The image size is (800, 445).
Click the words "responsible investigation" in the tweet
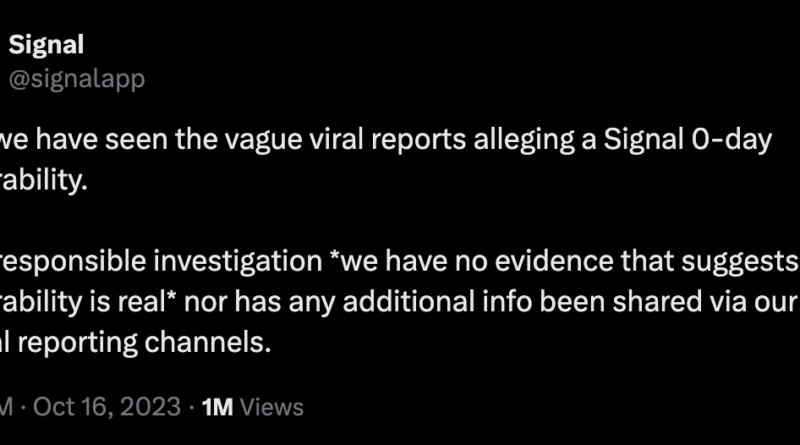161,262
